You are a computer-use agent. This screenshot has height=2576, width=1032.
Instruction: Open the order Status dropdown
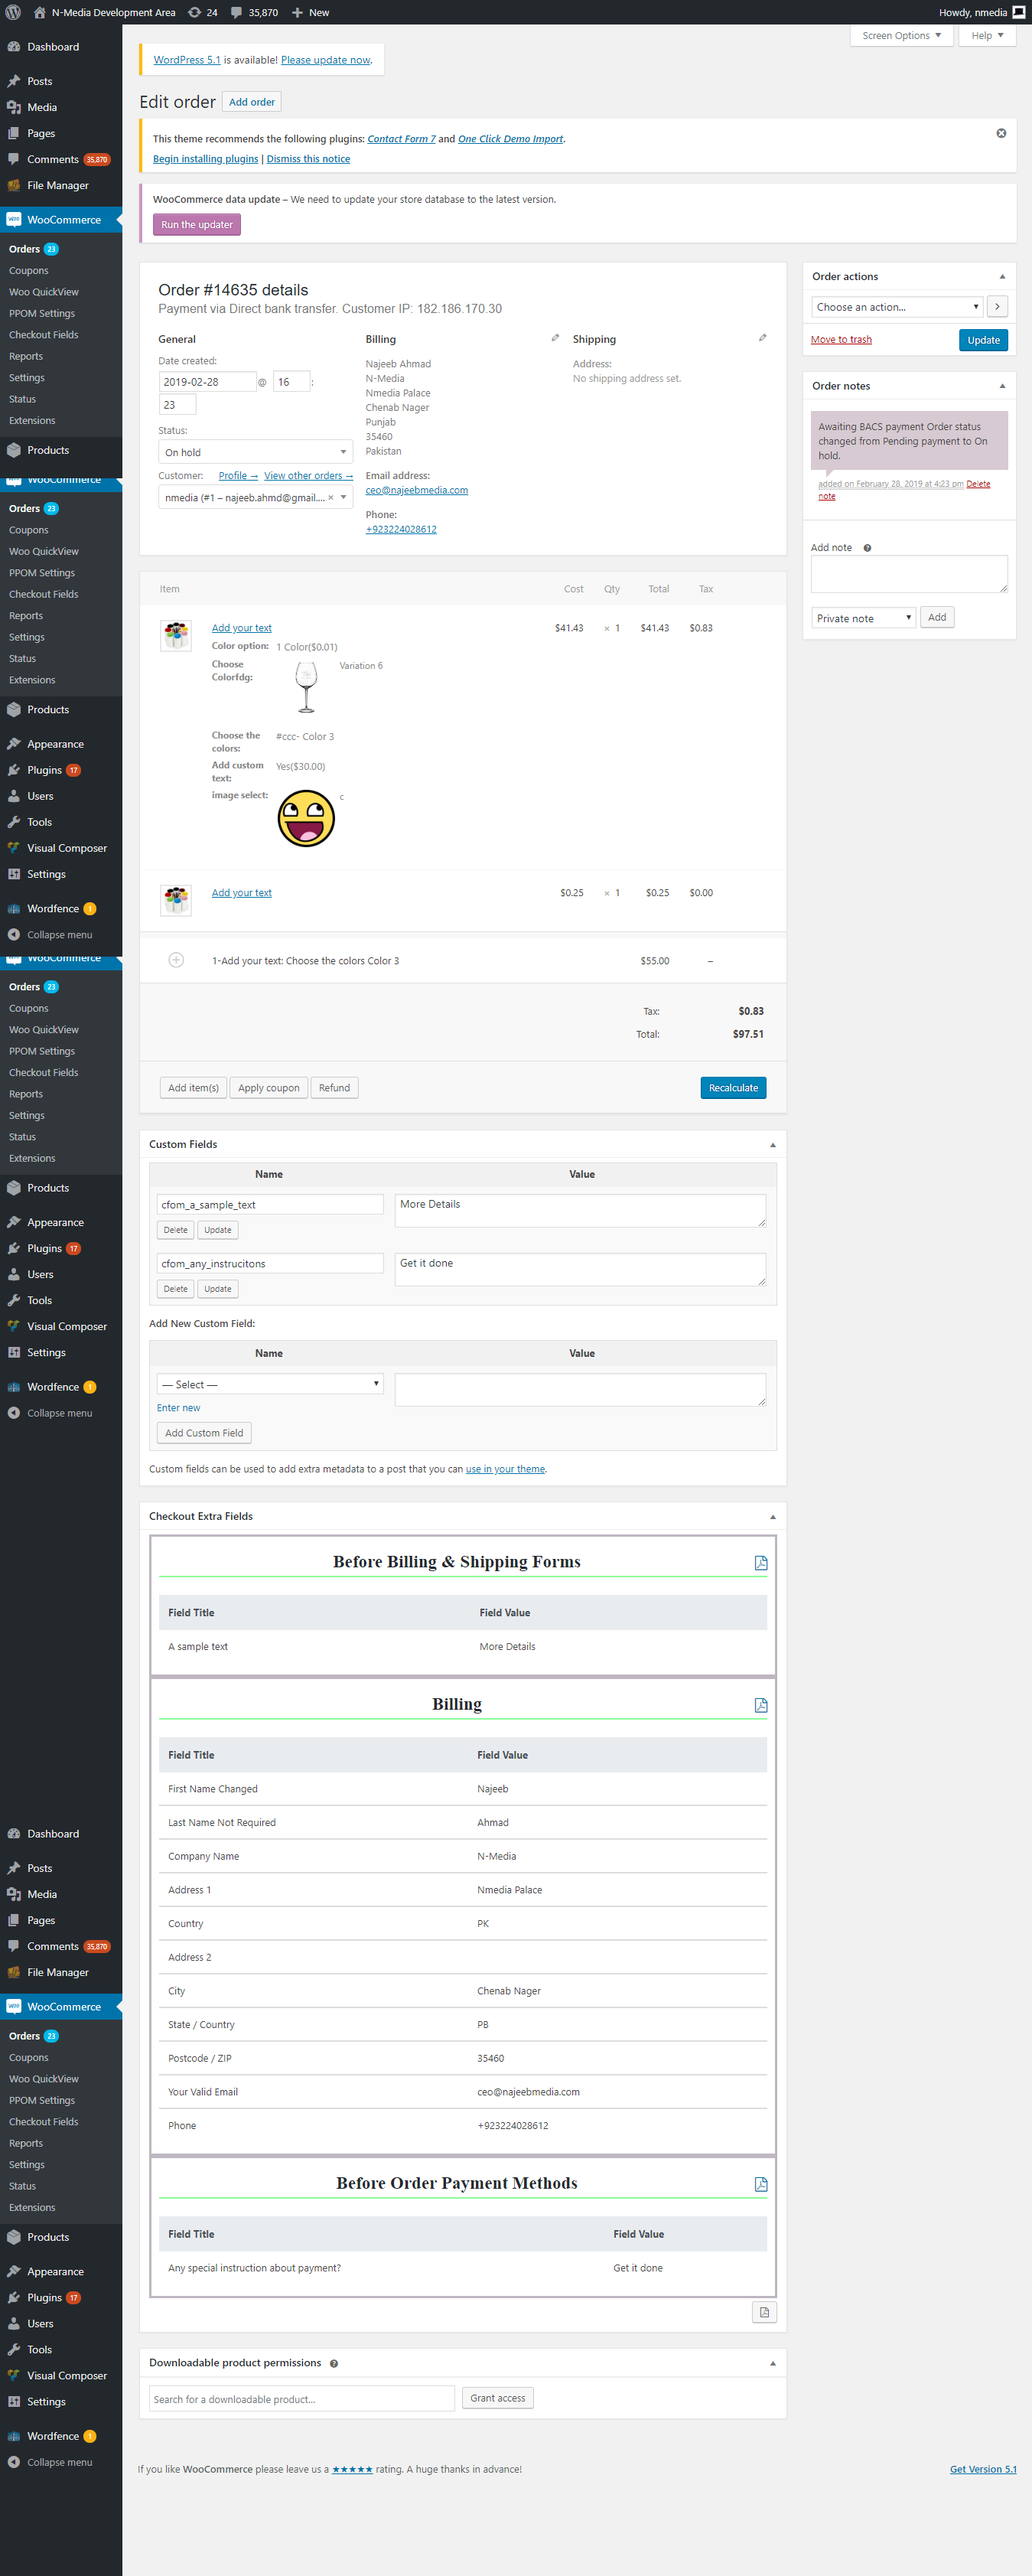(x=255, y=452)
